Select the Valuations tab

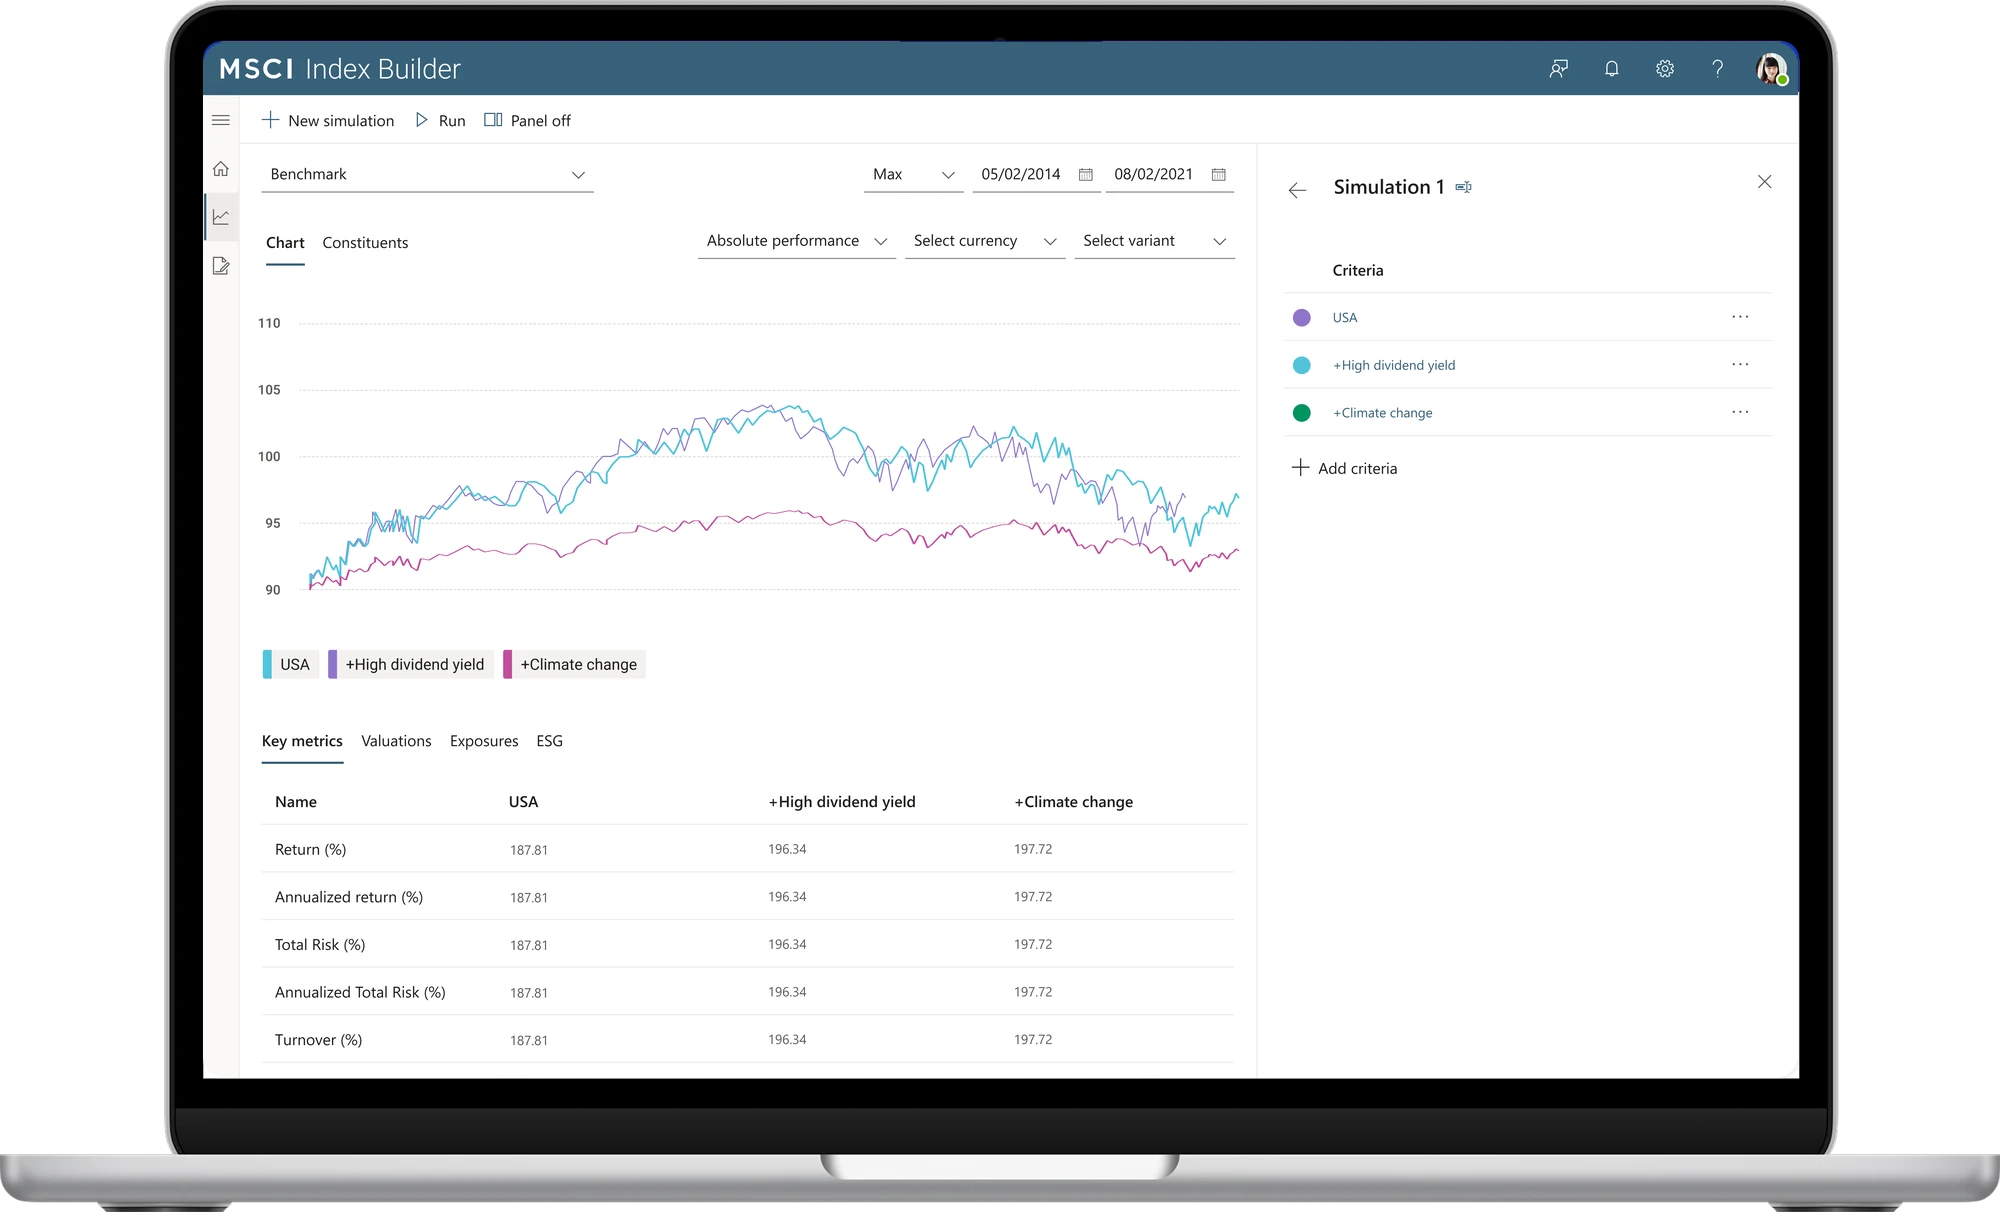pyautogui.click(x=396, y=741)
